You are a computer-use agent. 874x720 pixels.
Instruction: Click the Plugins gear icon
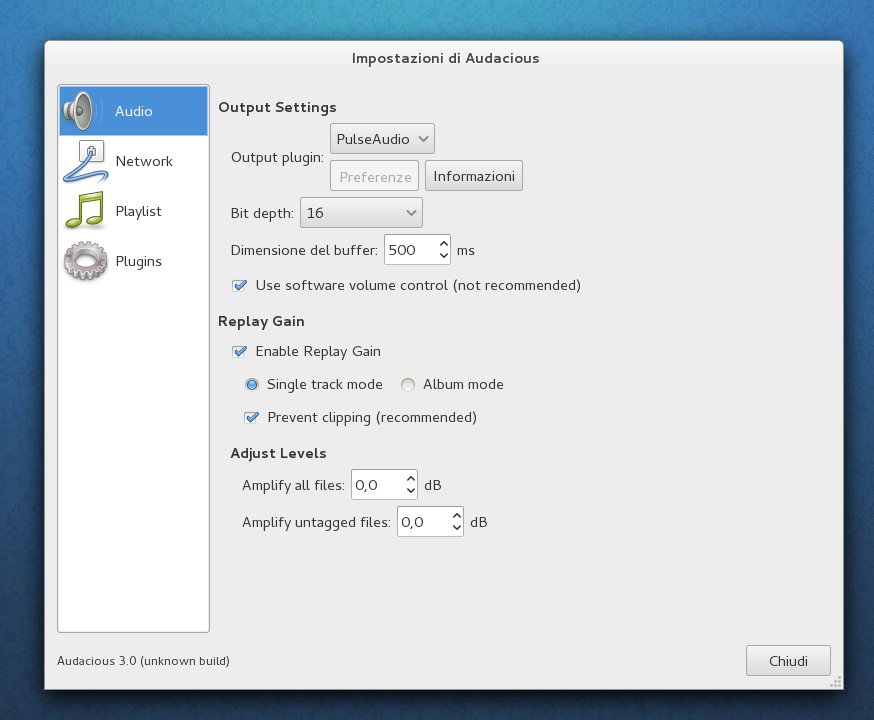85,261
